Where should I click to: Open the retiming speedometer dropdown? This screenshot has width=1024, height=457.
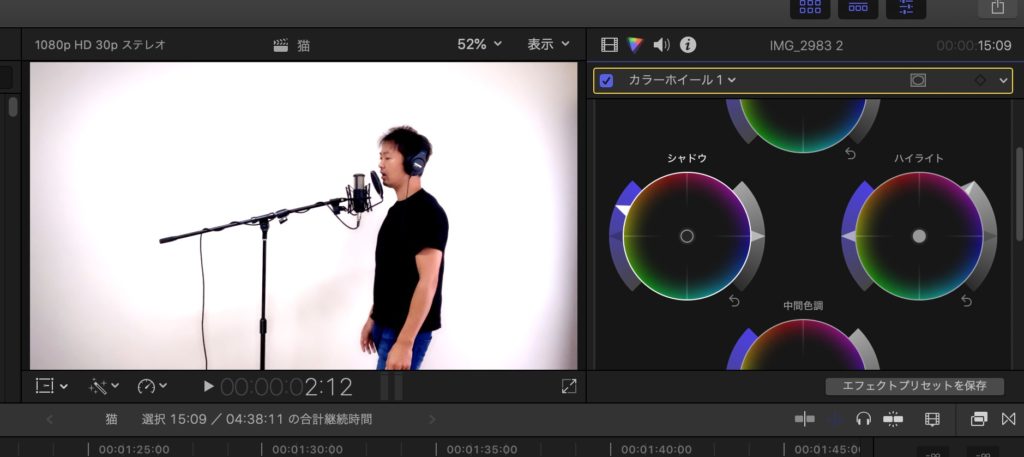coord(152,386)
